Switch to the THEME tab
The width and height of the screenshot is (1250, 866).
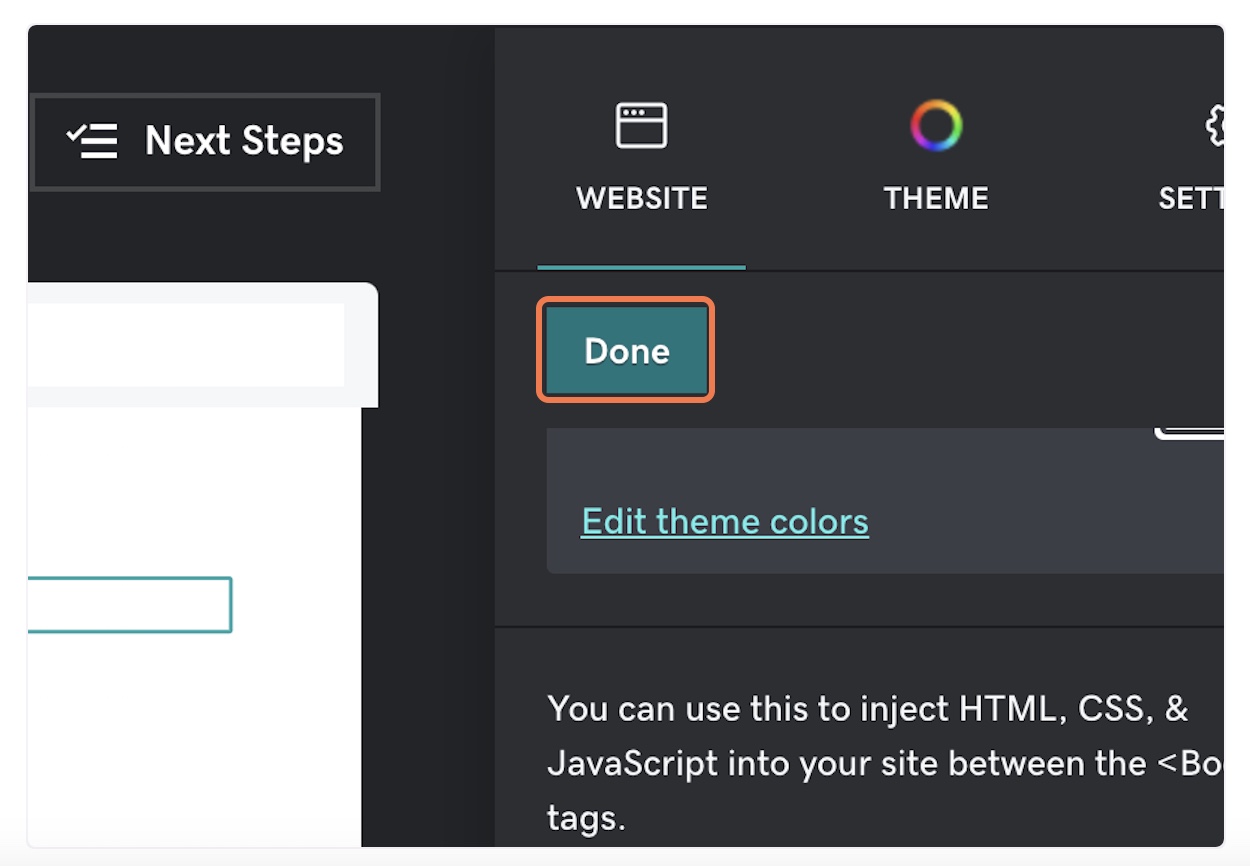coord(936,198)
